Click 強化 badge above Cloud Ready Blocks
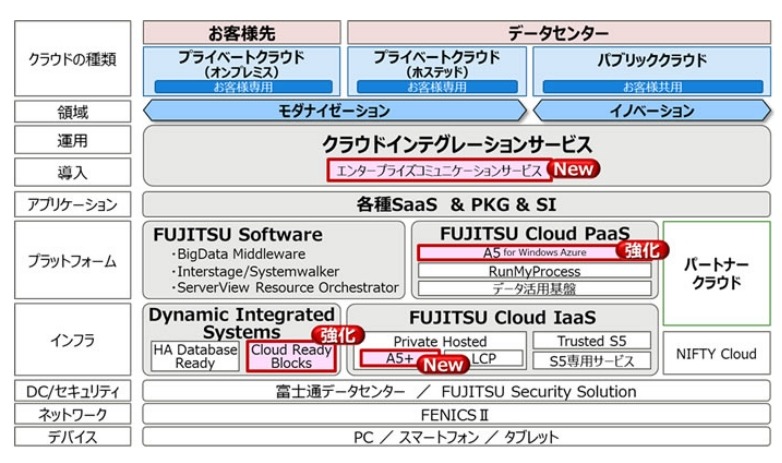The image size is (782, 463). pyautogui.click(x=338, y=335)
